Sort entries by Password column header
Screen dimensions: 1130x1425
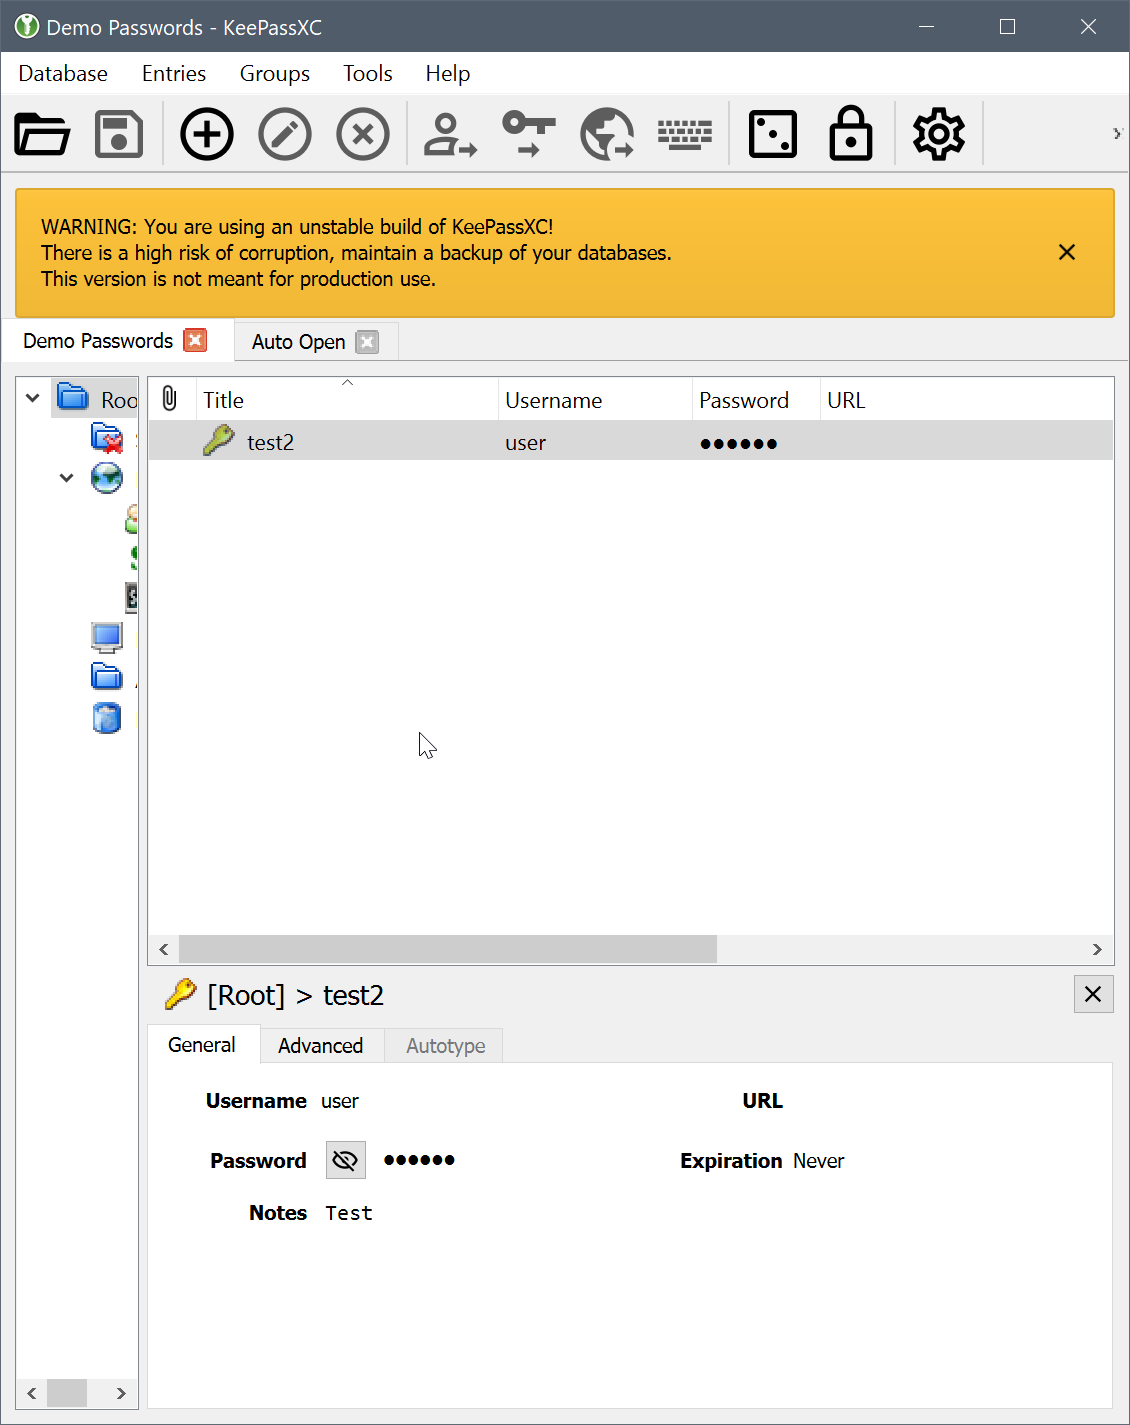tap(756, 399)
